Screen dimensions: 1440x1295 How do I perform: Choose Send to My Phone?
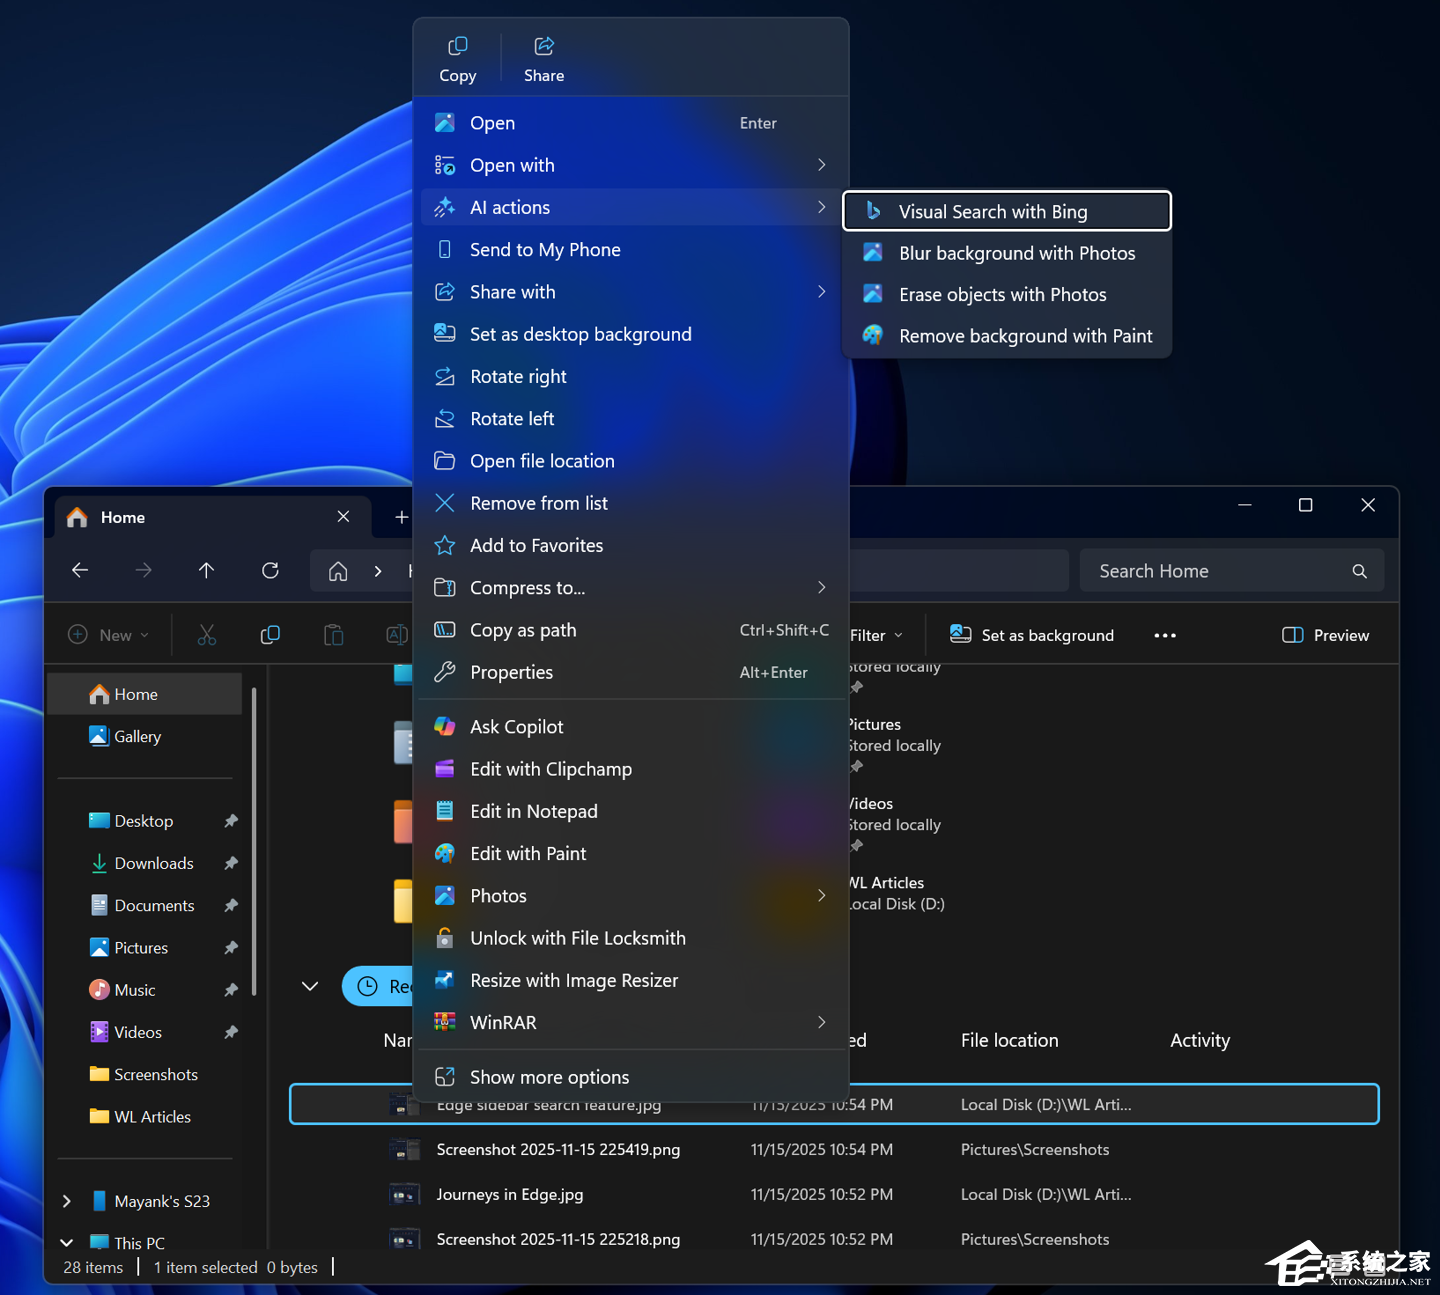coord(631,250)
